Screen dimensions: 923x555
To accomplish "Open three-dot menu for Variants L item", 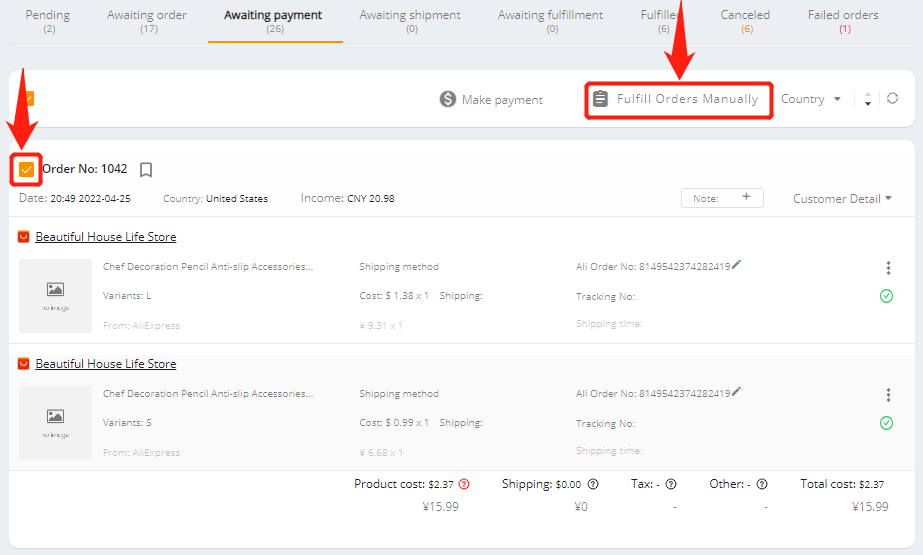I will tap(888, 268).
